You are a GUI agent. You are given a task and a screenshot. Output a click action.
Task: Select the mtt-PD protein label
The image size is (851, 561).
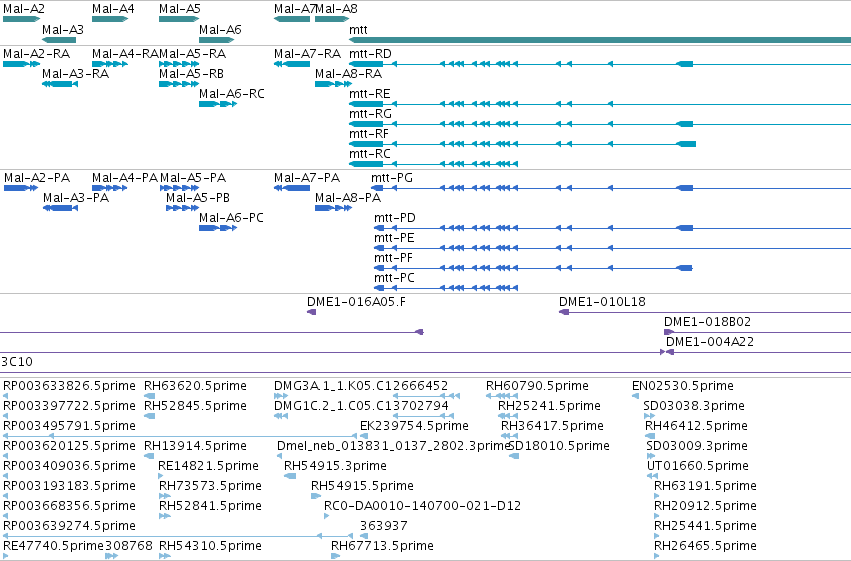click(x=395, y=218)
